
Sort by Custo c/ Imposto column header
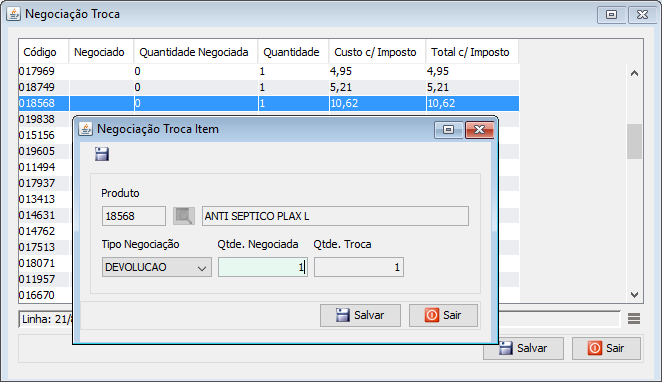tap(377, 52)
